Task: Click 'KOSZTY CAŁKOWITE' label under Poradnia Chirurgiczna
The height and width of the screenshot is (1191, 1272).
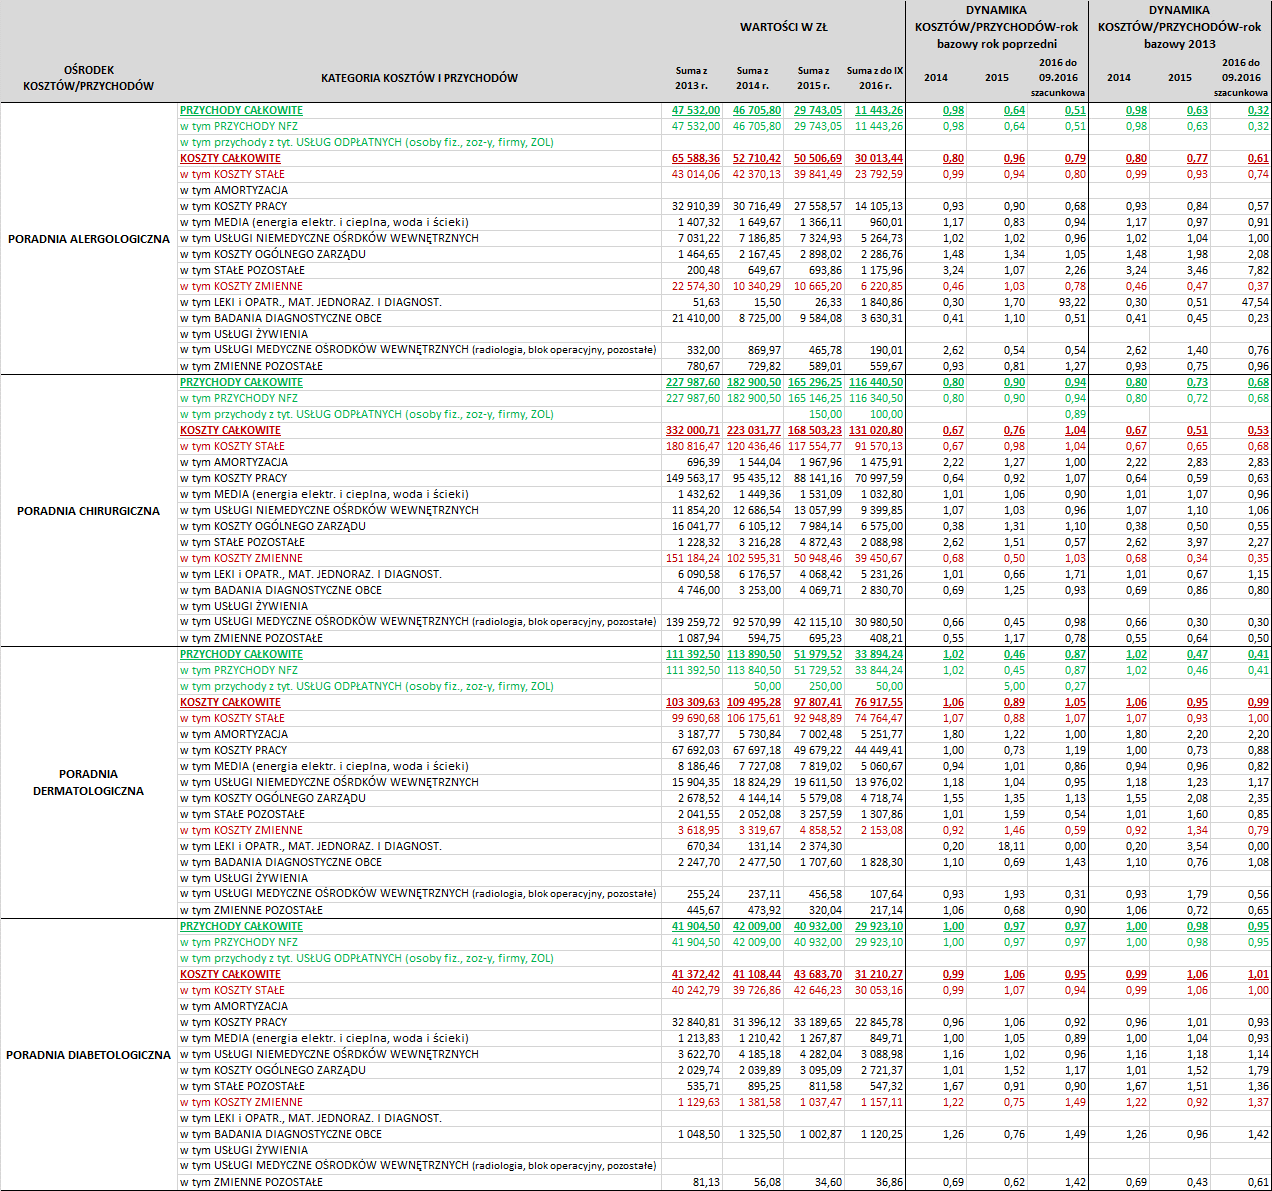Action: tap(230, 430)
